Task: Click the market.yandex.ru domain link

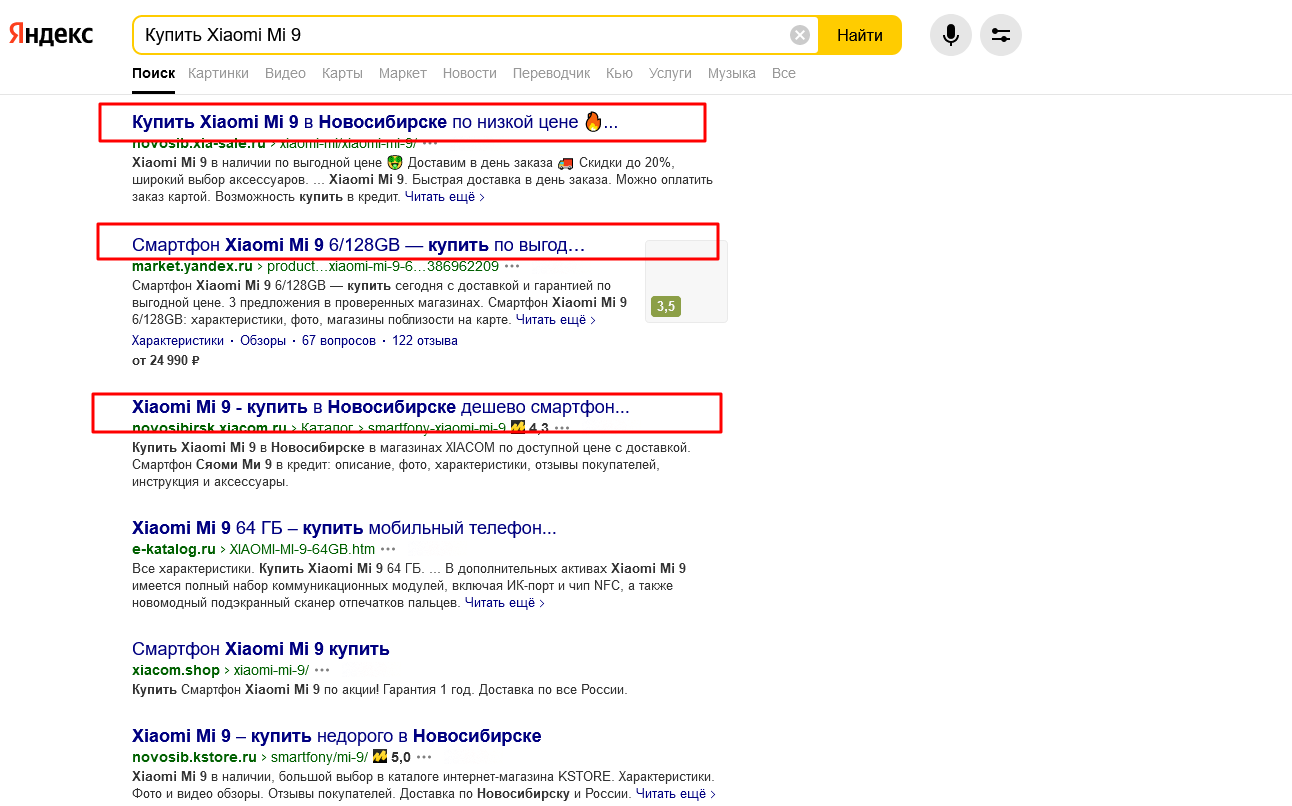Action: click(192, 266)
